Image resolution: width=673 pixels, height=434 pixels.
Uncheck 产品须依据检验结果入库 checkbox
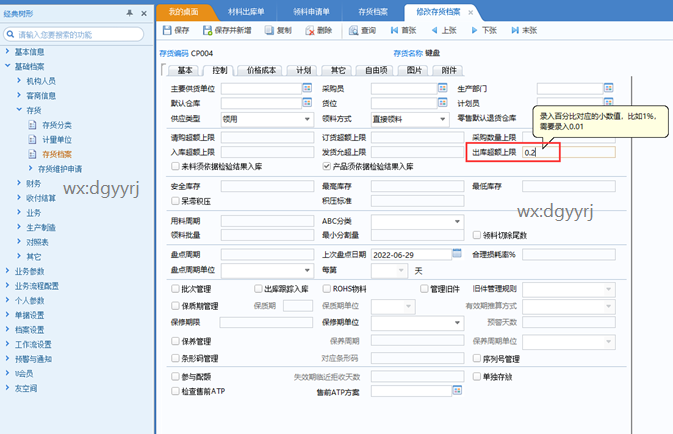pos(327,166)
